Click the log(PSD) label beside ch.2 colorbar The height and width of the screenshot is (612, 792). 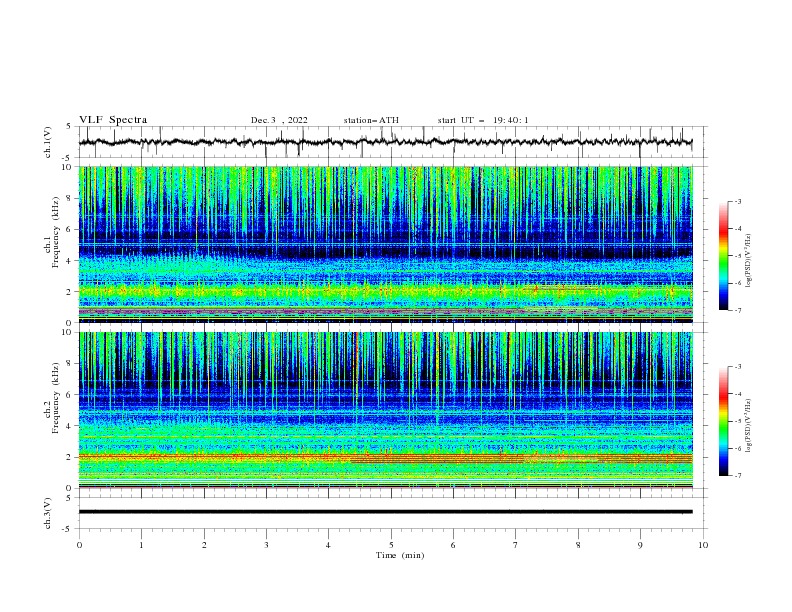point(748,427)
